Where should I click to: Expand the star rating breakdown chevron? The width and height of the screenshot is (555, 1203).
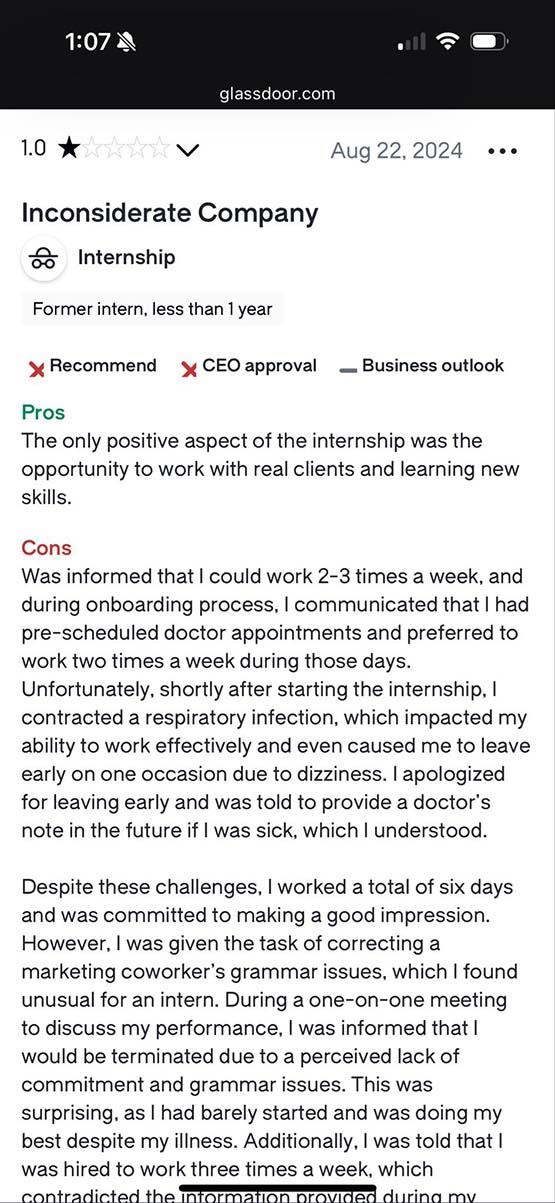[187, 151]
